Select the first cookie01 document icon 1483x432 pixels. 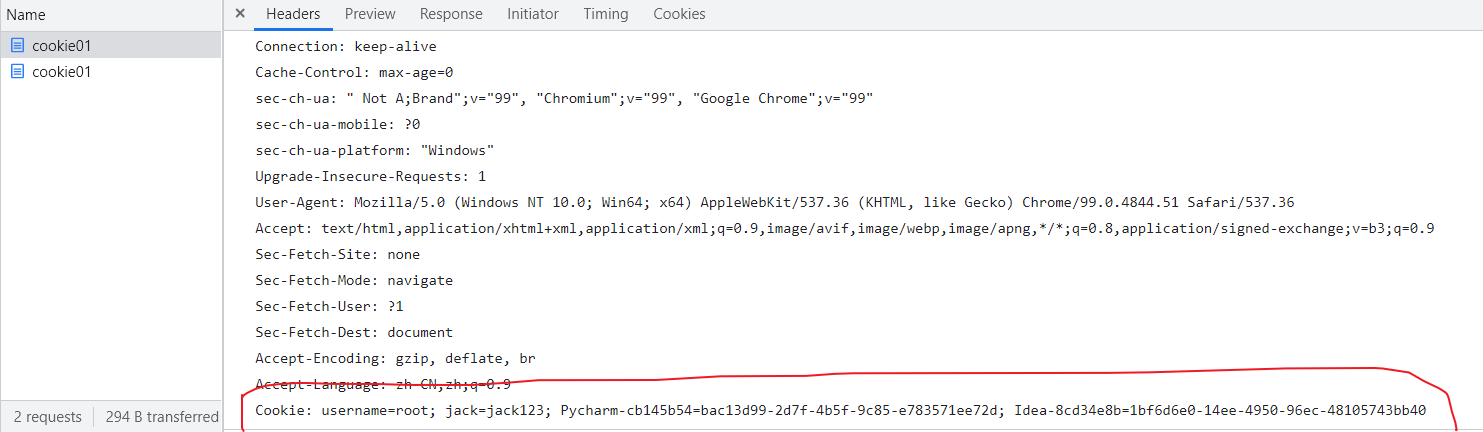pos(18,45)
